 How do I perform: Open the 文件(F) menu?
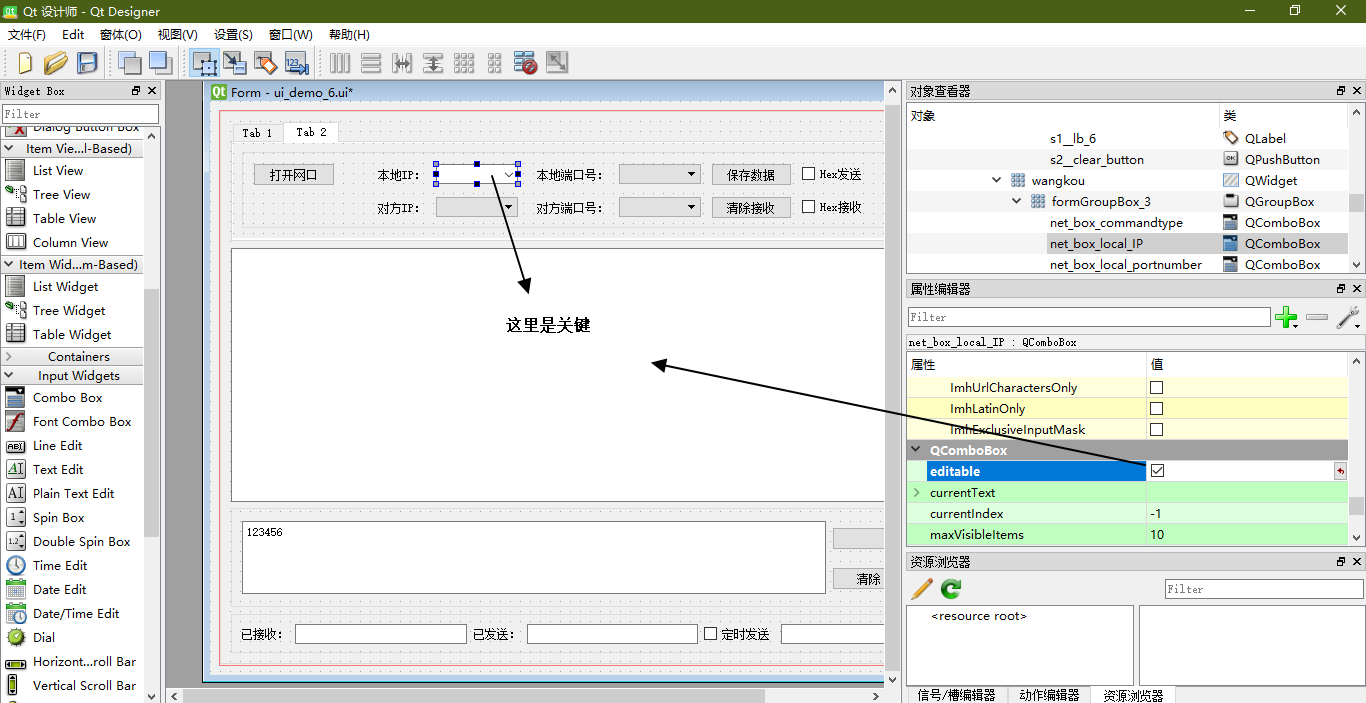tap(27, 35)
